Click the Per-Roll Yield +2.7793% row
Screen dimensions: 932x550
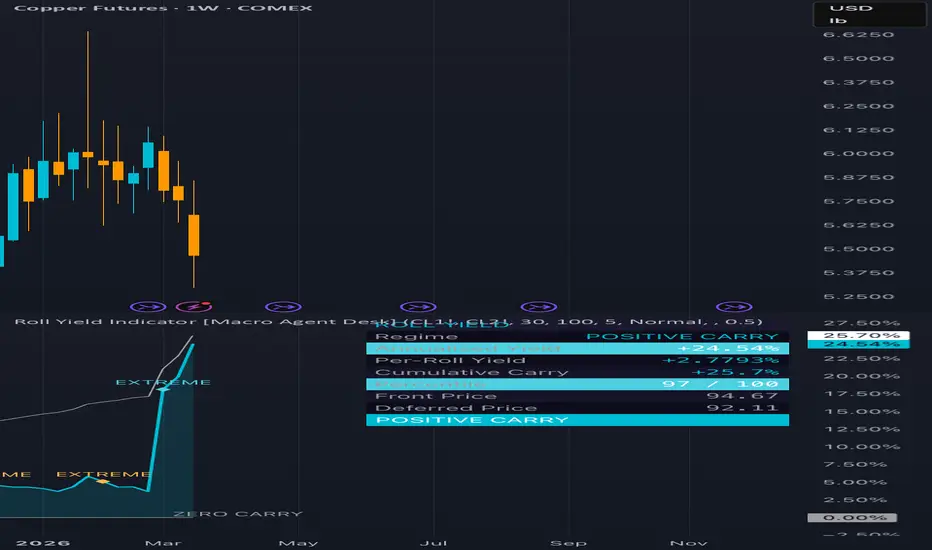[x=578, y=360]
